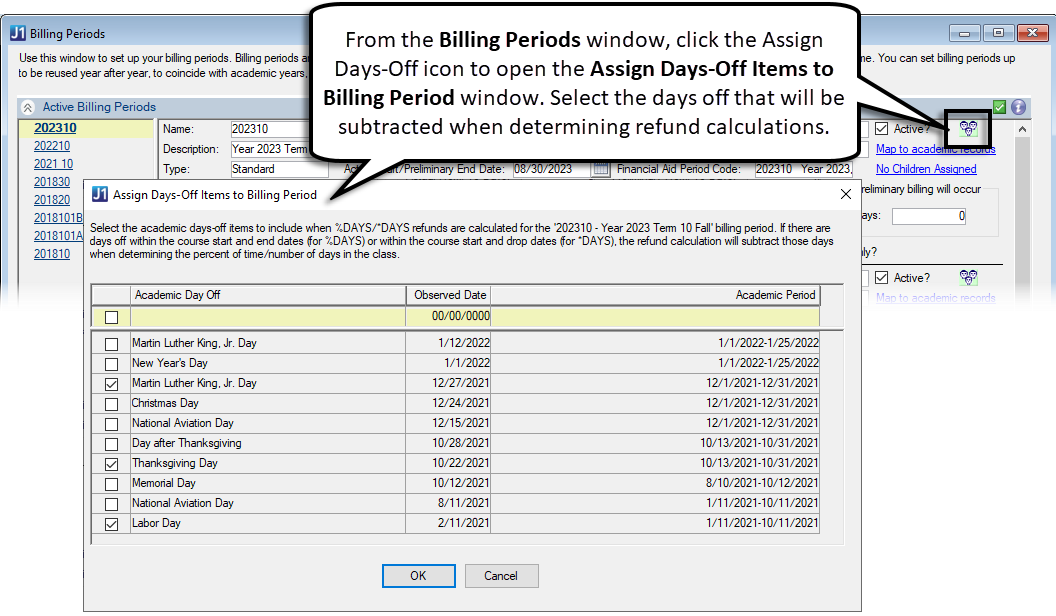Click the Financial Aid Period Code field
This screenshot has height=616, width=1056.
coord(803,169)
